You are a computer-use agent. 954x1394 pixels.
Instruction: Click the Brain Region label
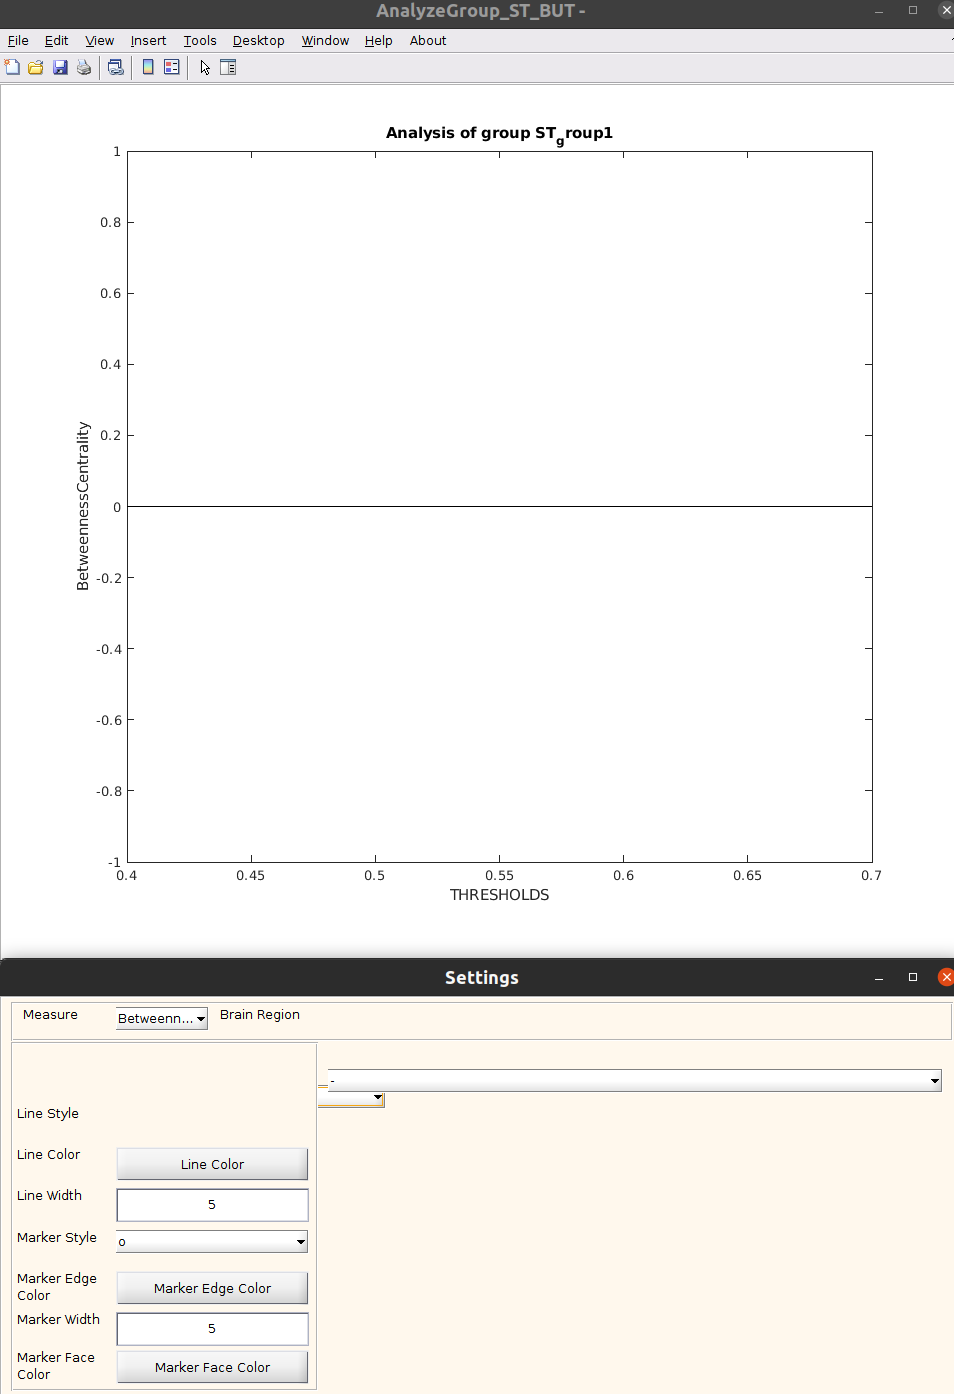coord(260,1014)
